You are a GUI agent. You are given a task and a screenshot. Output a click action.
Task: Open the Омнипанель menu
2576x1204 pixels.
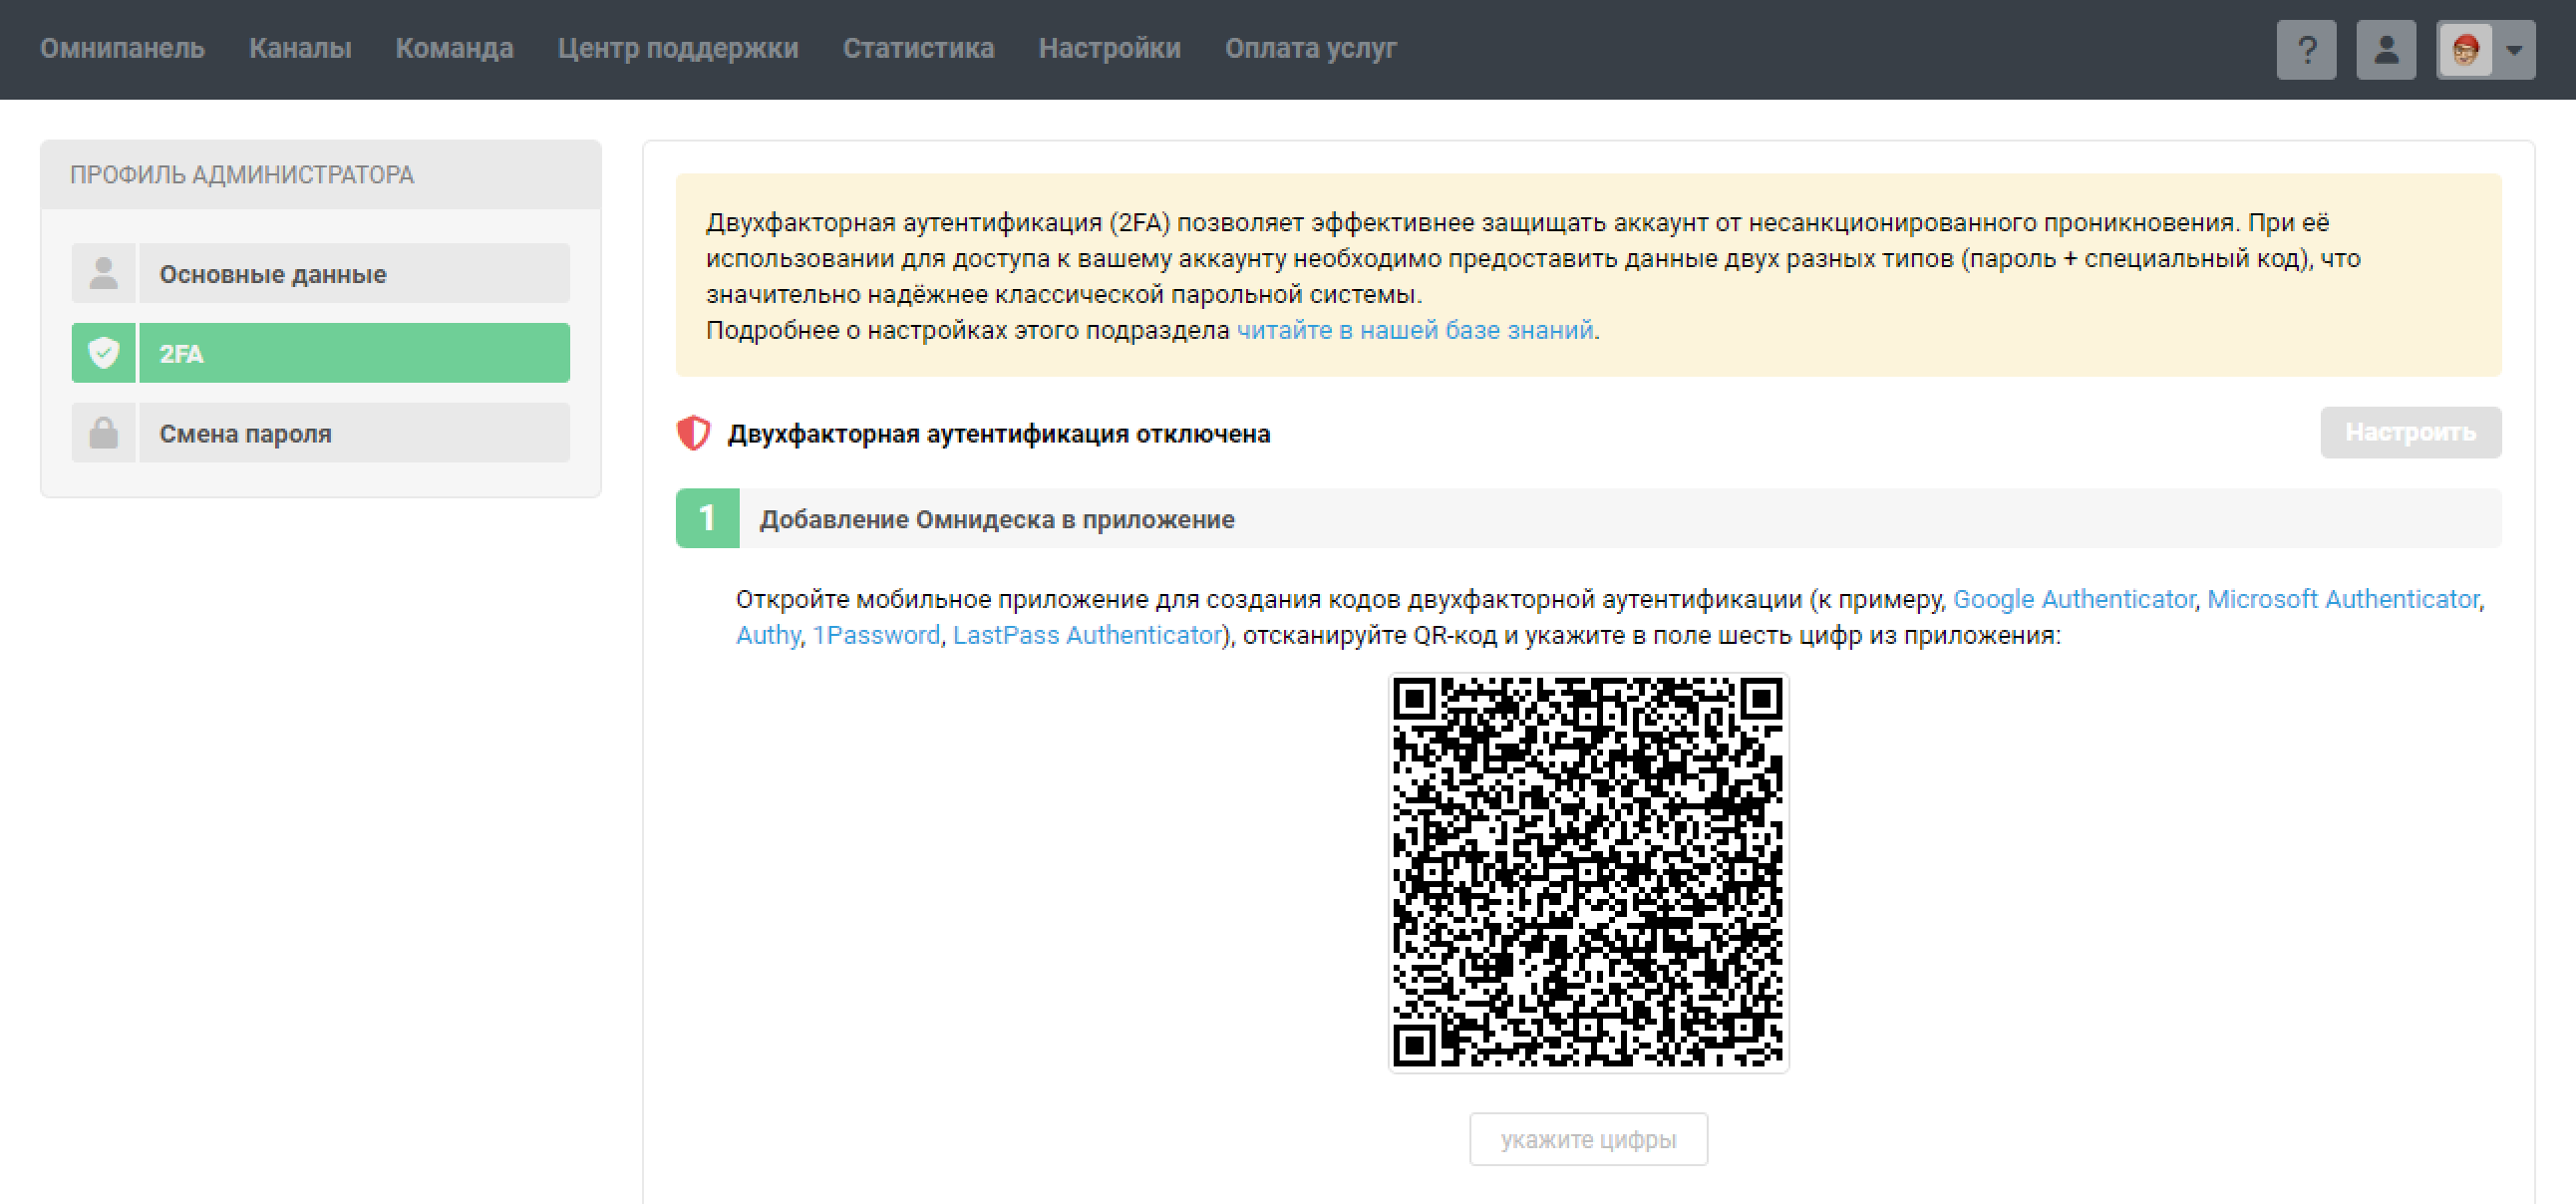(x=122, y=48)
